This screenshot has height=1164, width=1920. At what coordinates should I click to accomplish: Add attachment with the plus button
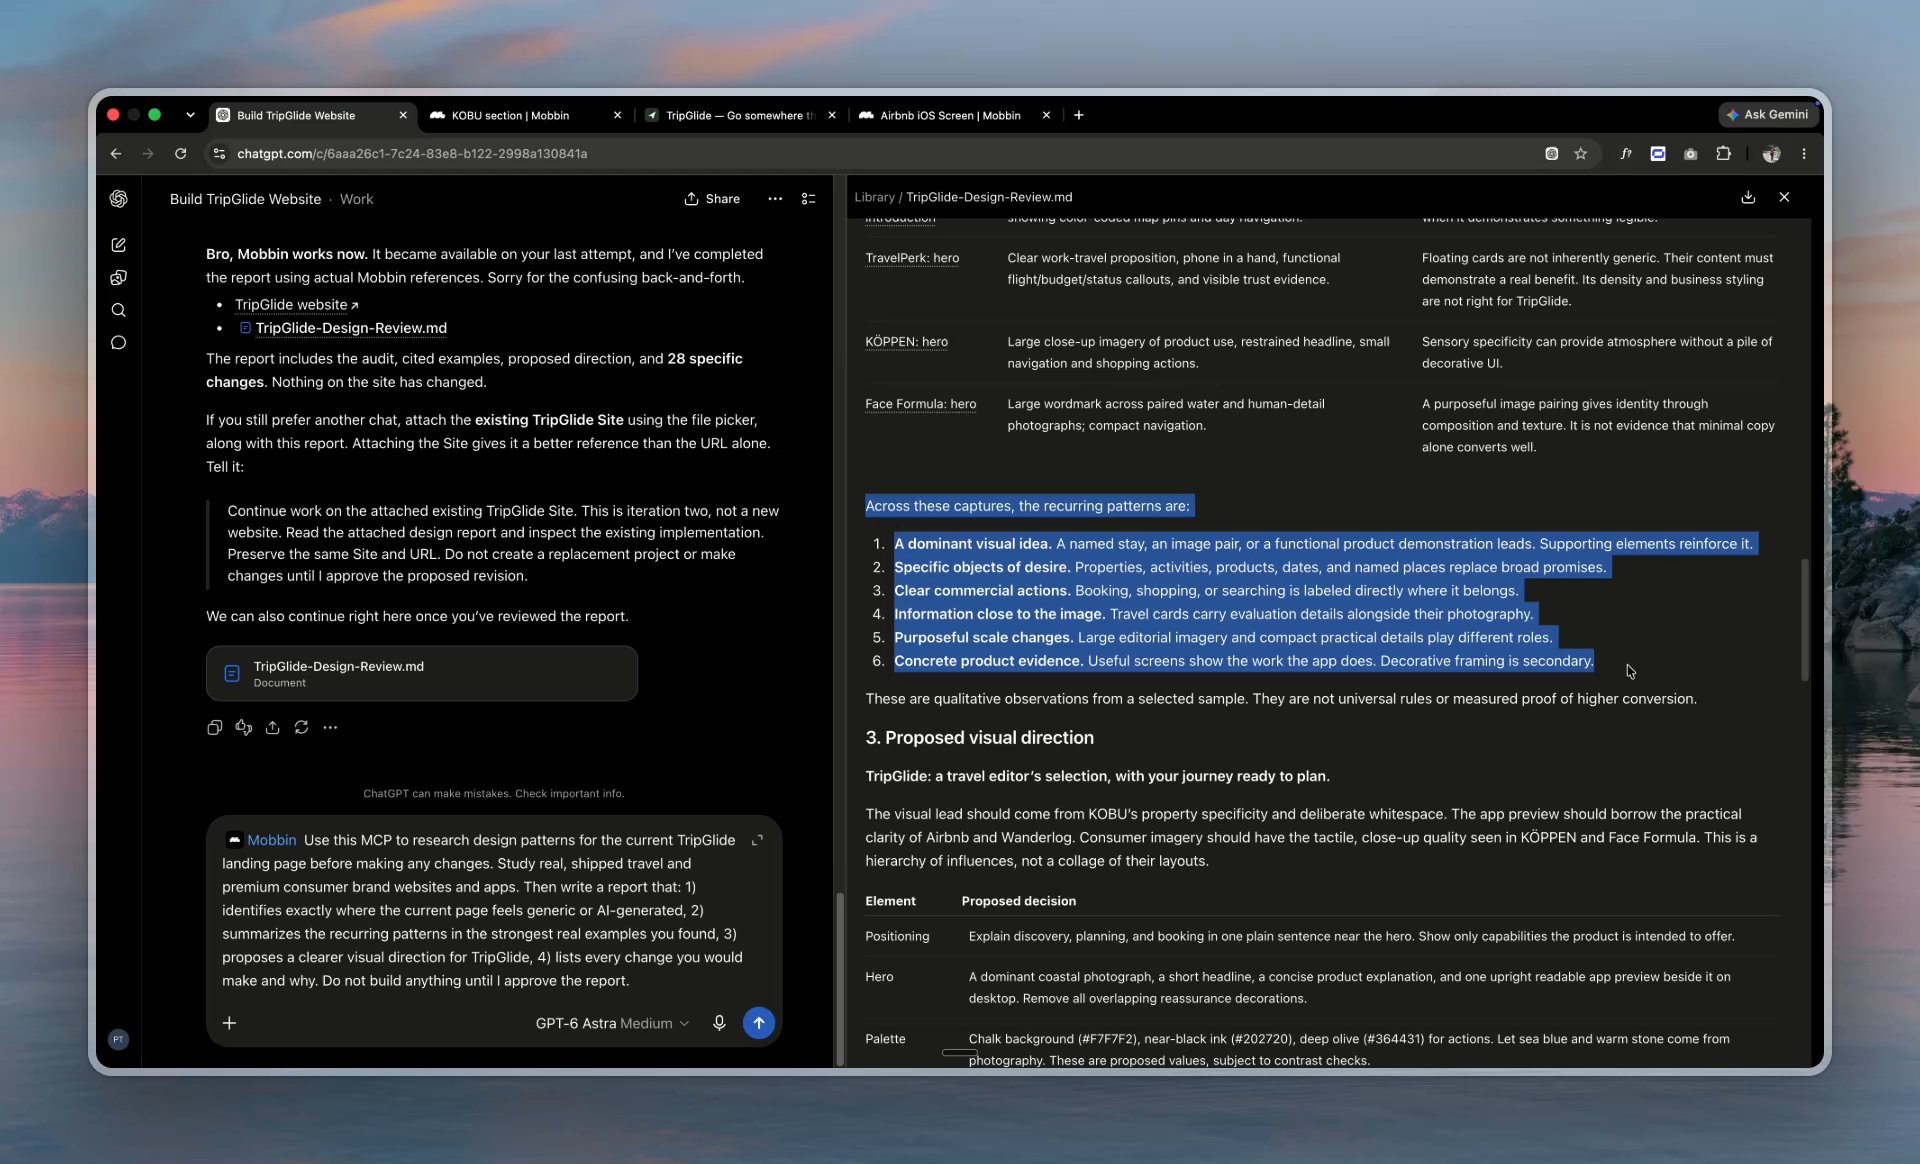tap(229, 1022)
